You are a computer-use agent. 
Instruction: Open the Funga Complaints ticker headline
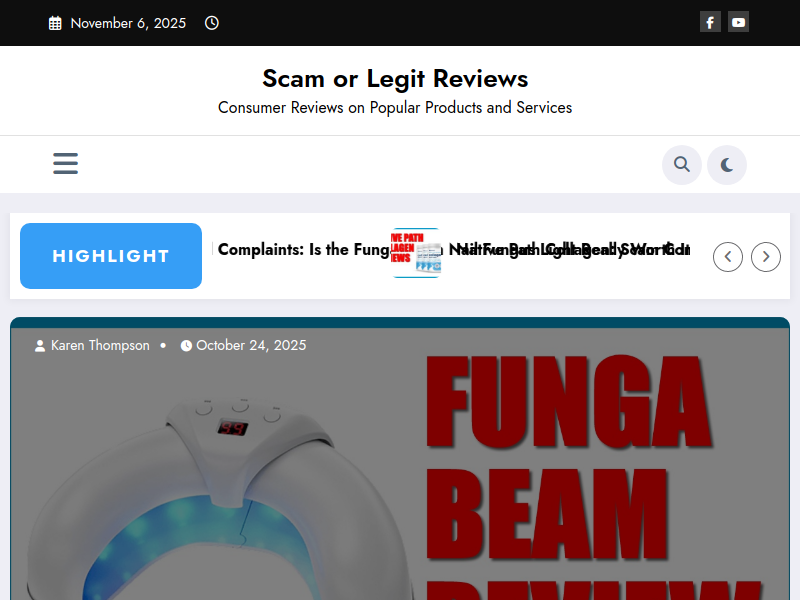click(x=300, y=250)
